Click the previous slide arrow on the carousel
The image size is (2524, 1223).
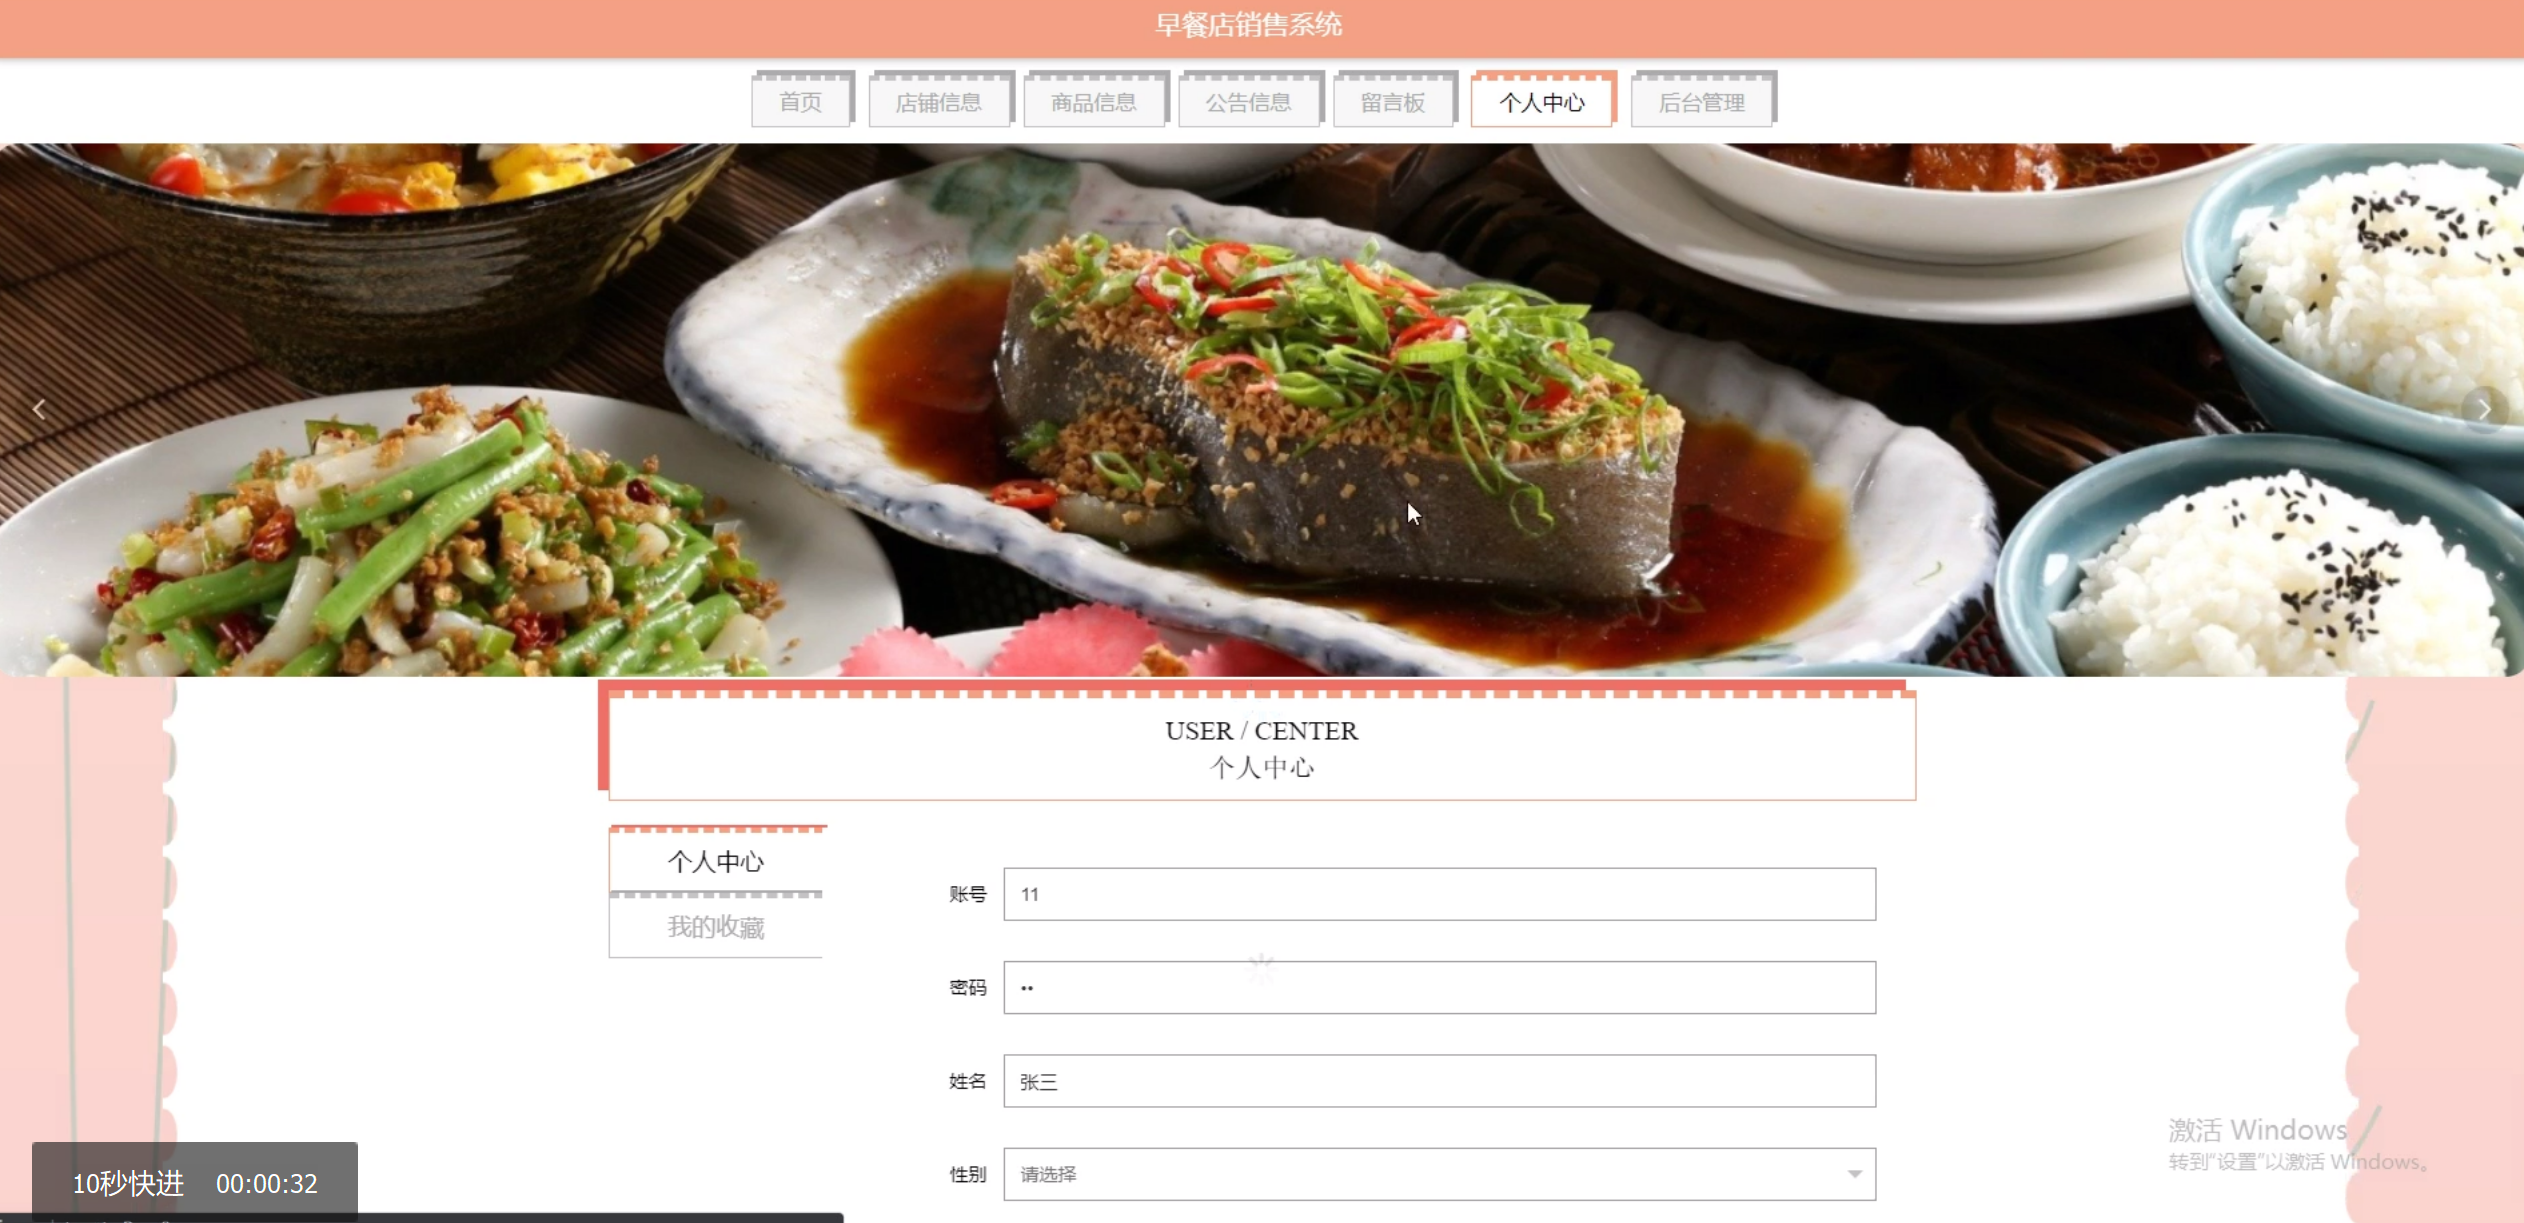[38, 409]
